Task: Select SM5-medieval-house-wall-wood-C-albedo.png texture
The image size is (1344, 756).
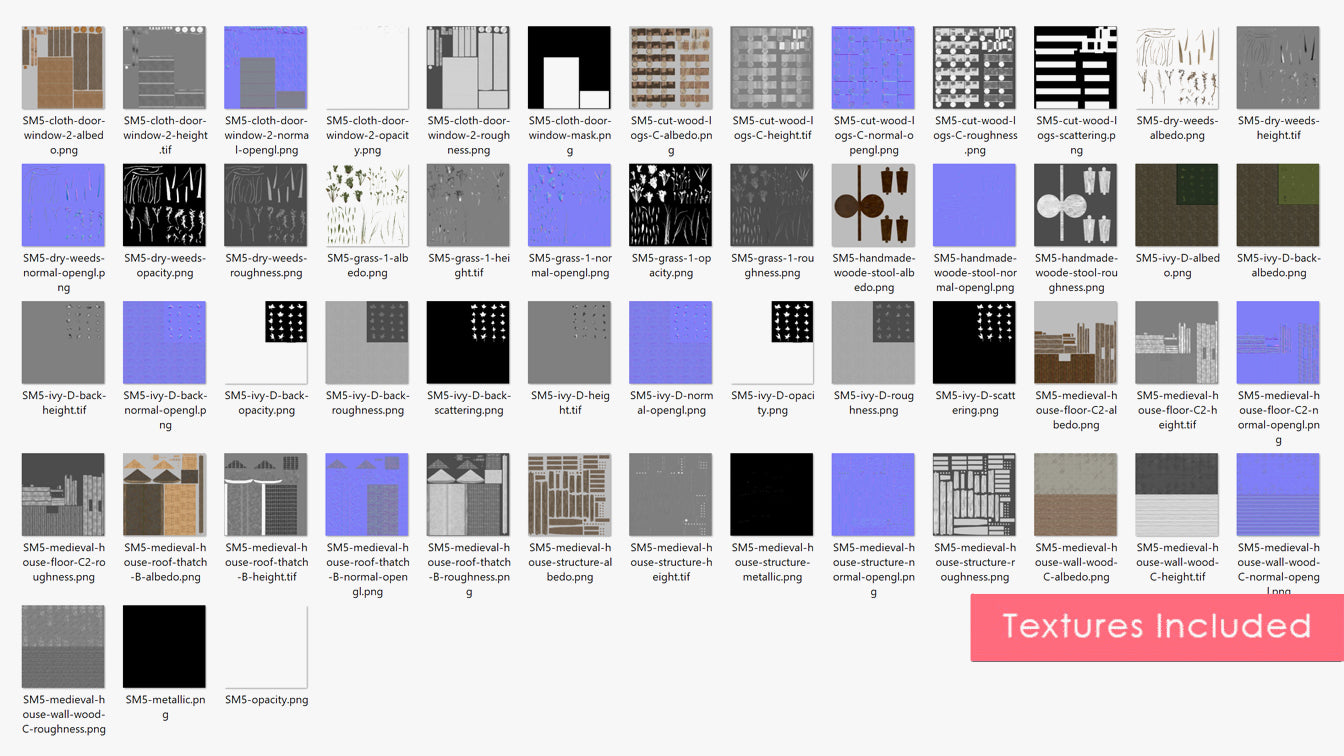Action: coord(1075,495)
